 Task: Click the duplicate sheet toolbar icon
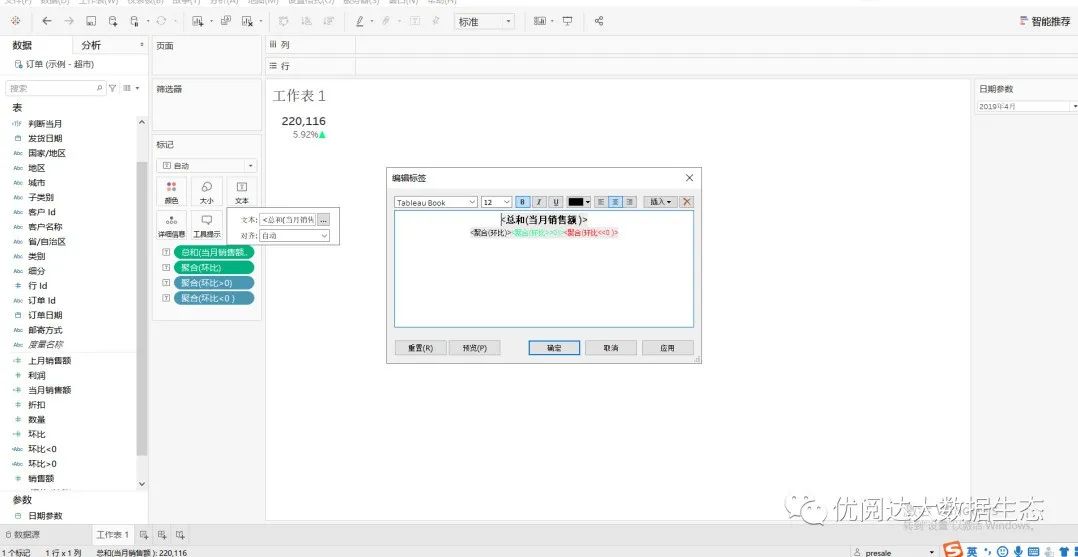[x=226, y=21]
